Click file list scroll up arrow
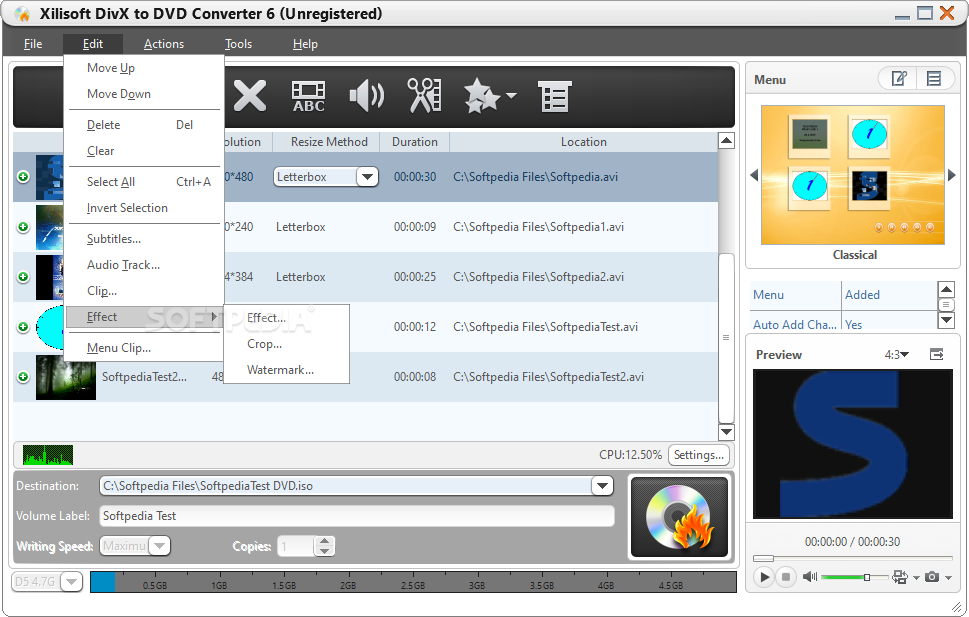 click(x=726, y=140)
